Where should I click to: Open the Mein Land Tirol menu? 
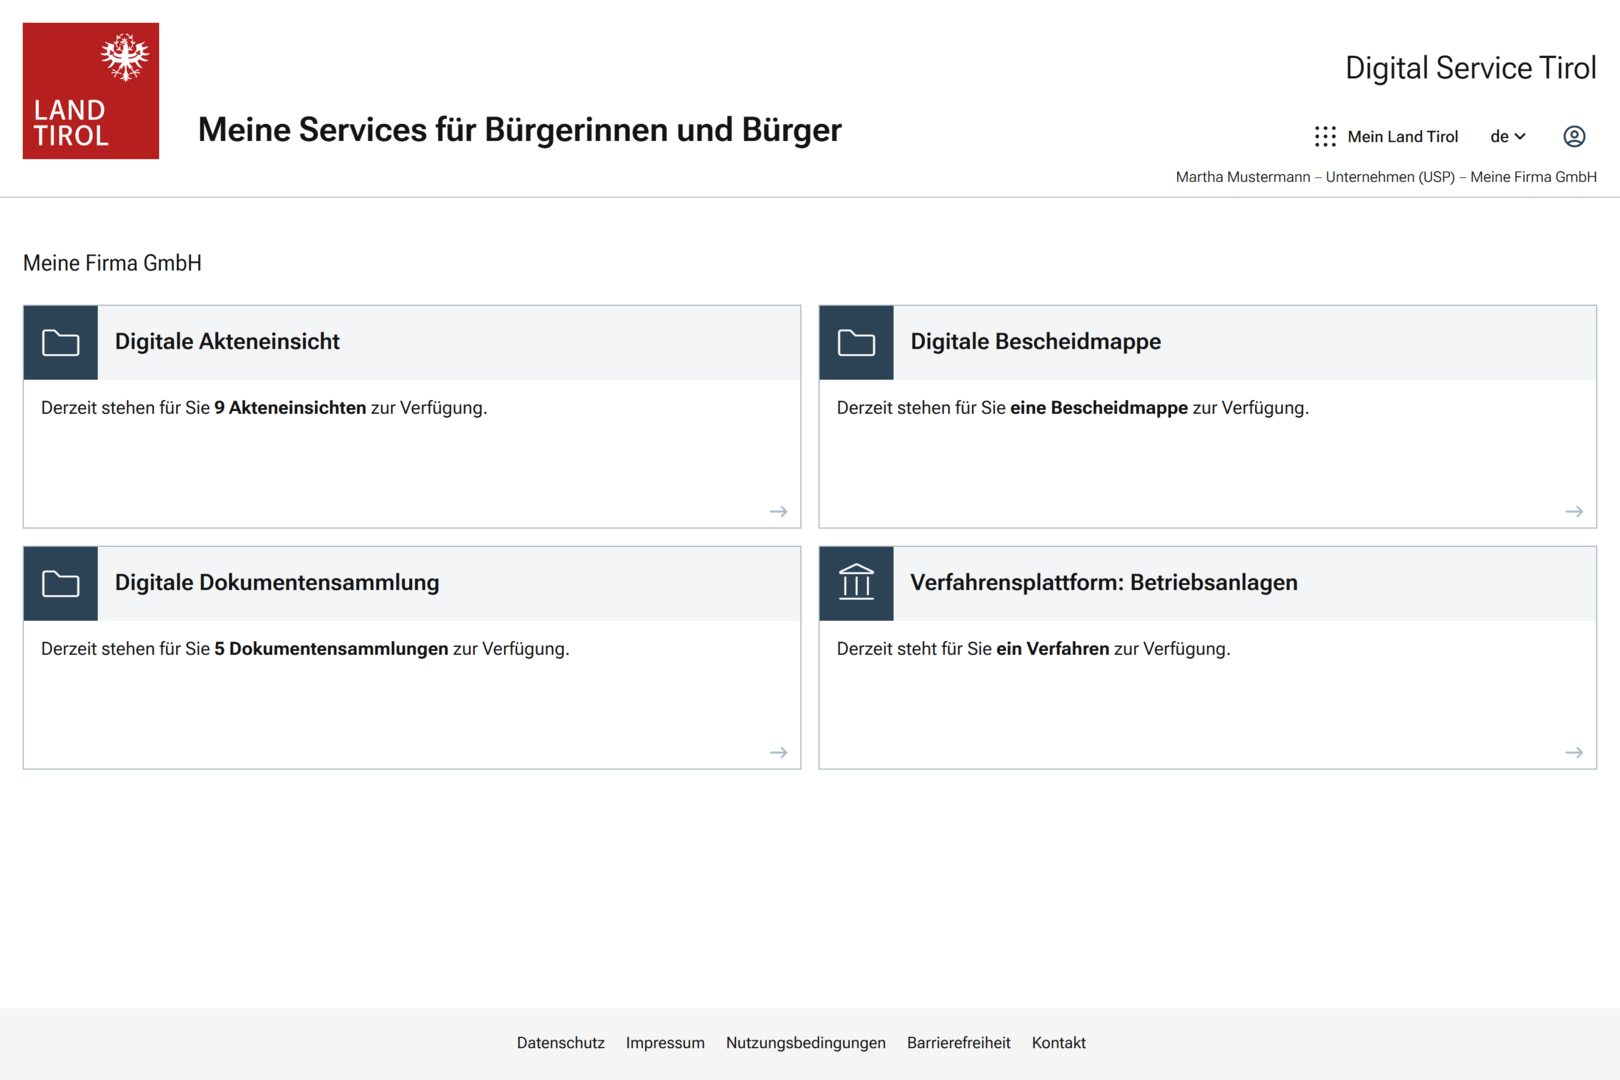(1402, 136)
